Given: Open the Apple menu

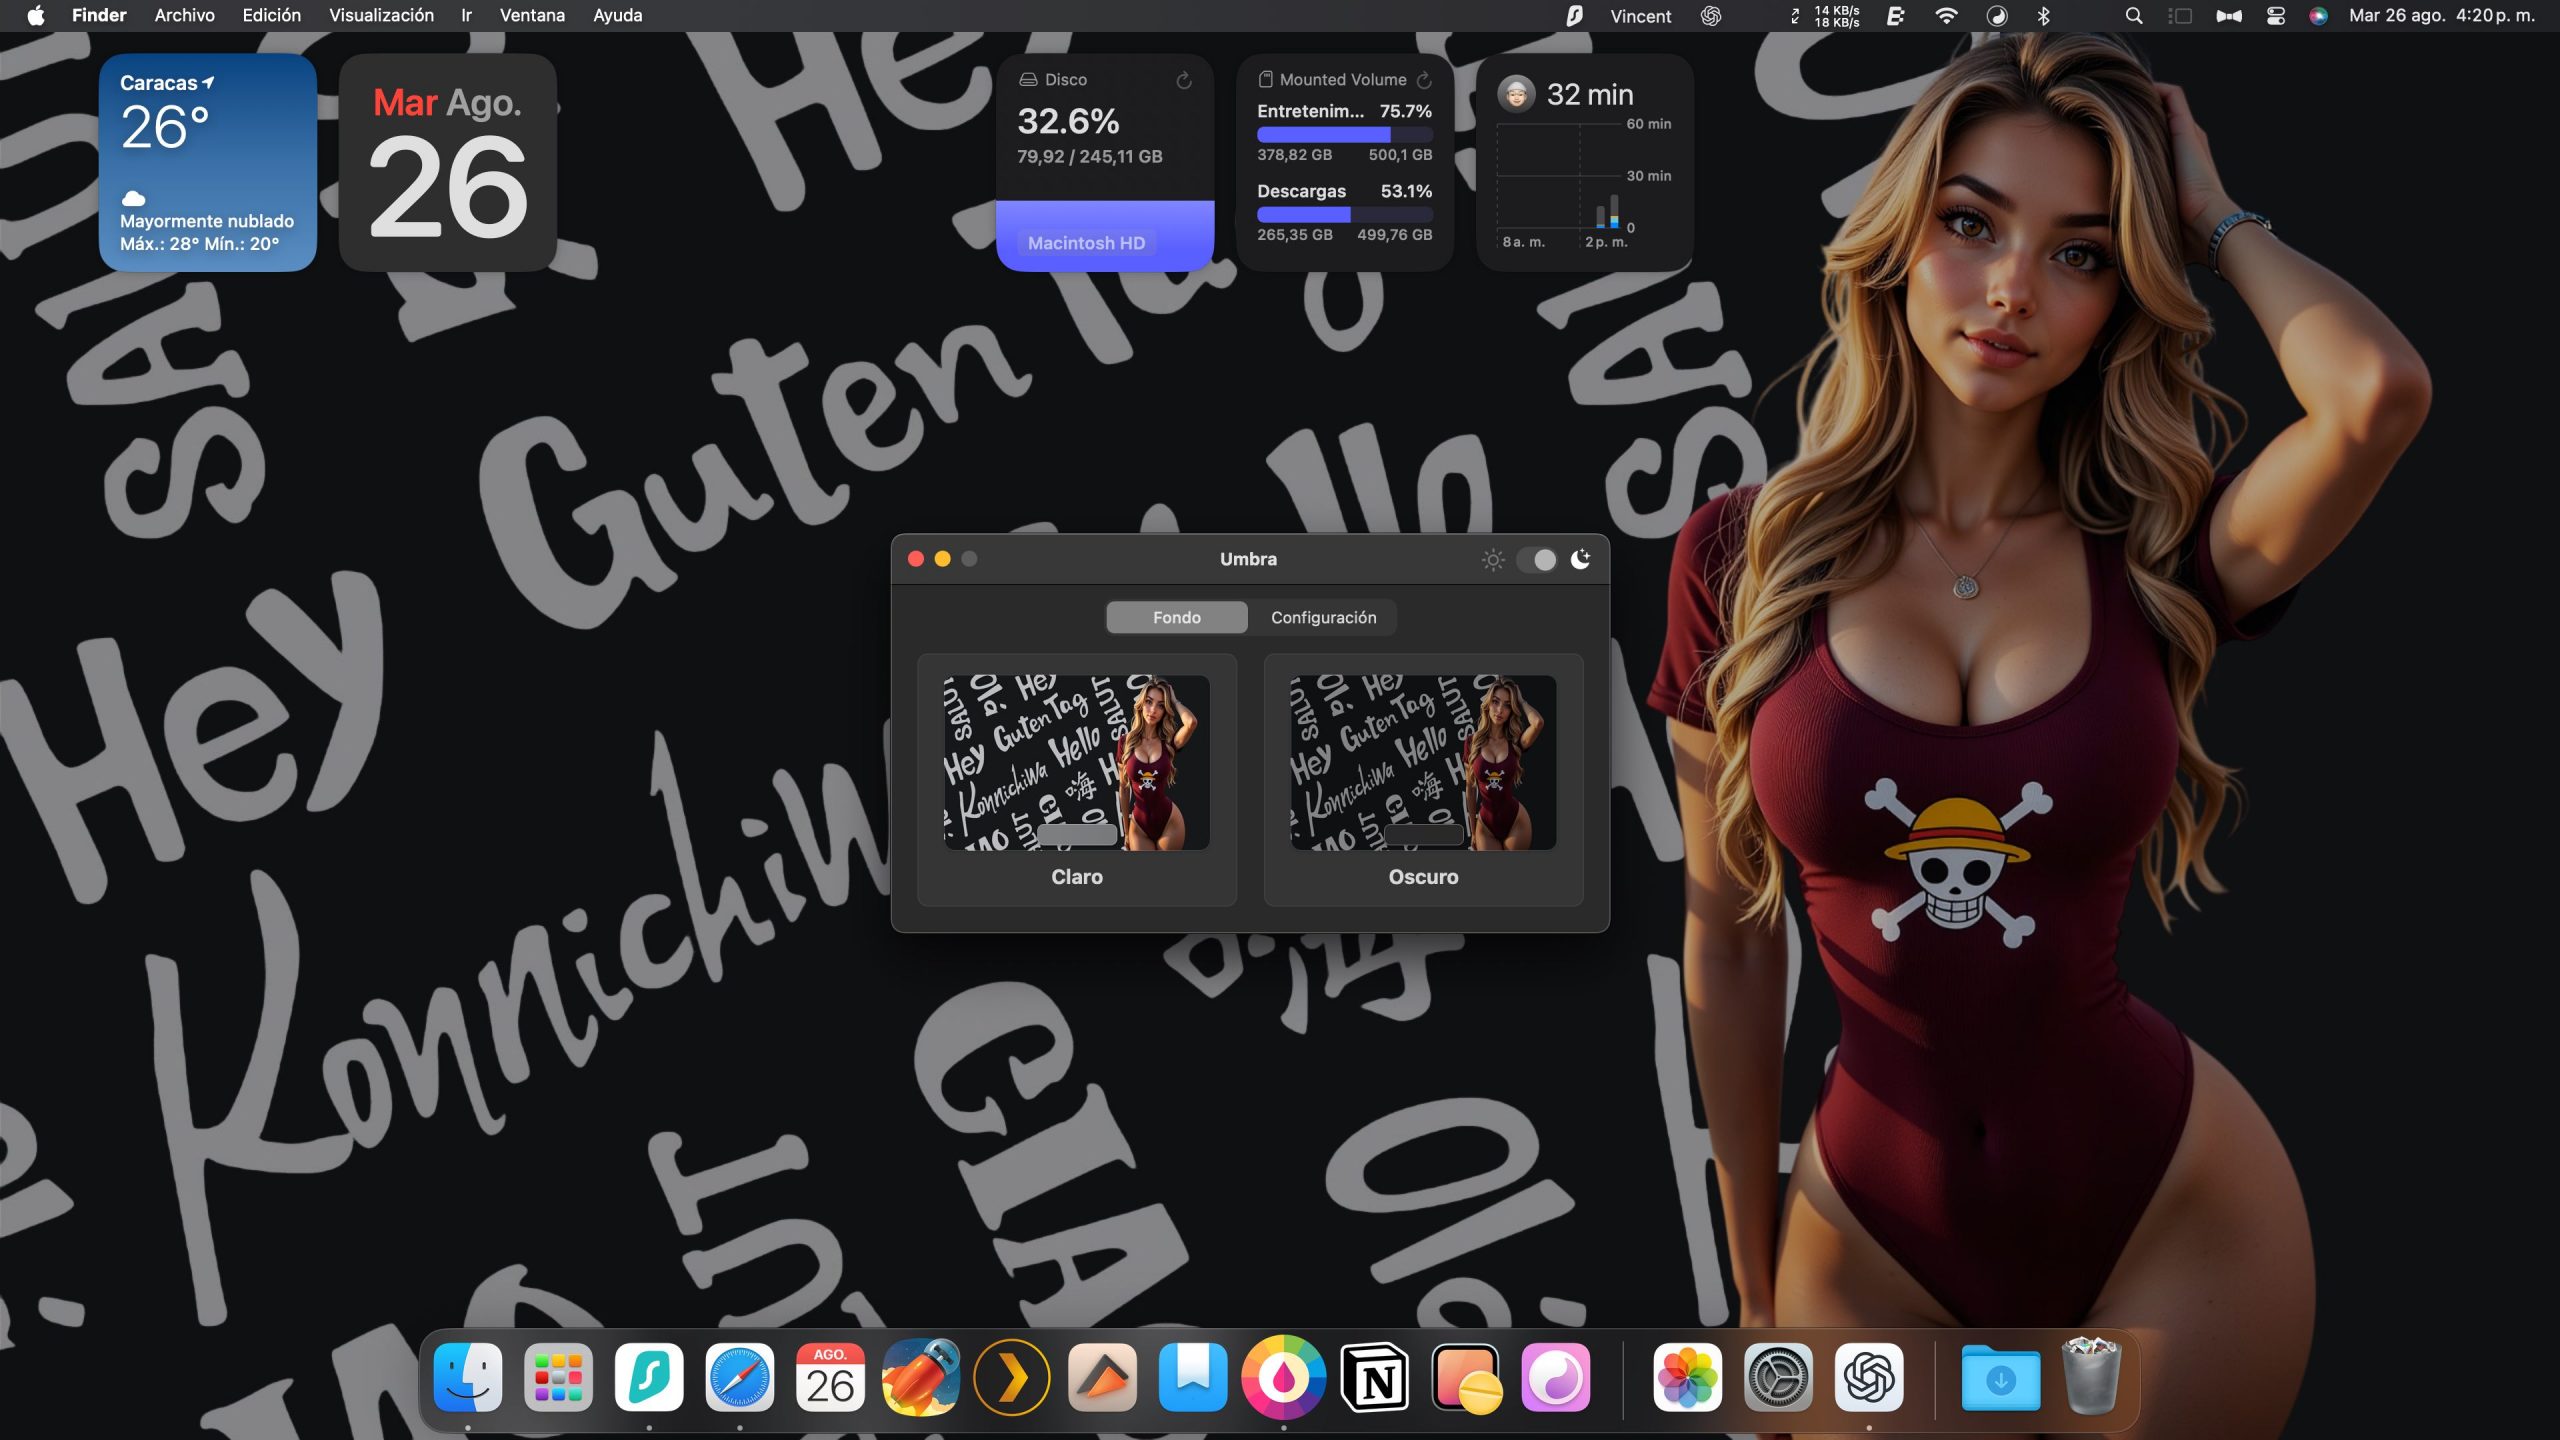Looking at the screenshot, I should [36, 15].
